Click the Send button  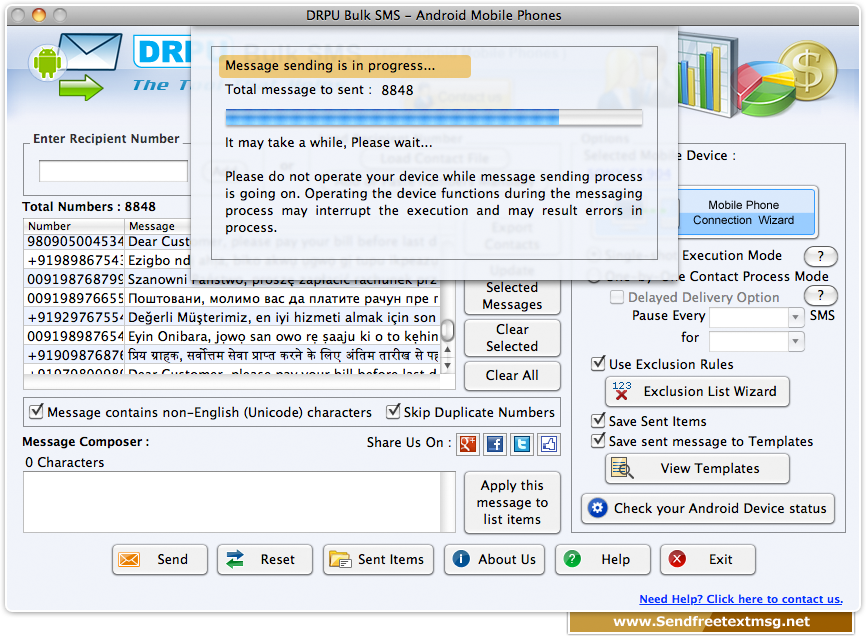(x=160, y=559)
